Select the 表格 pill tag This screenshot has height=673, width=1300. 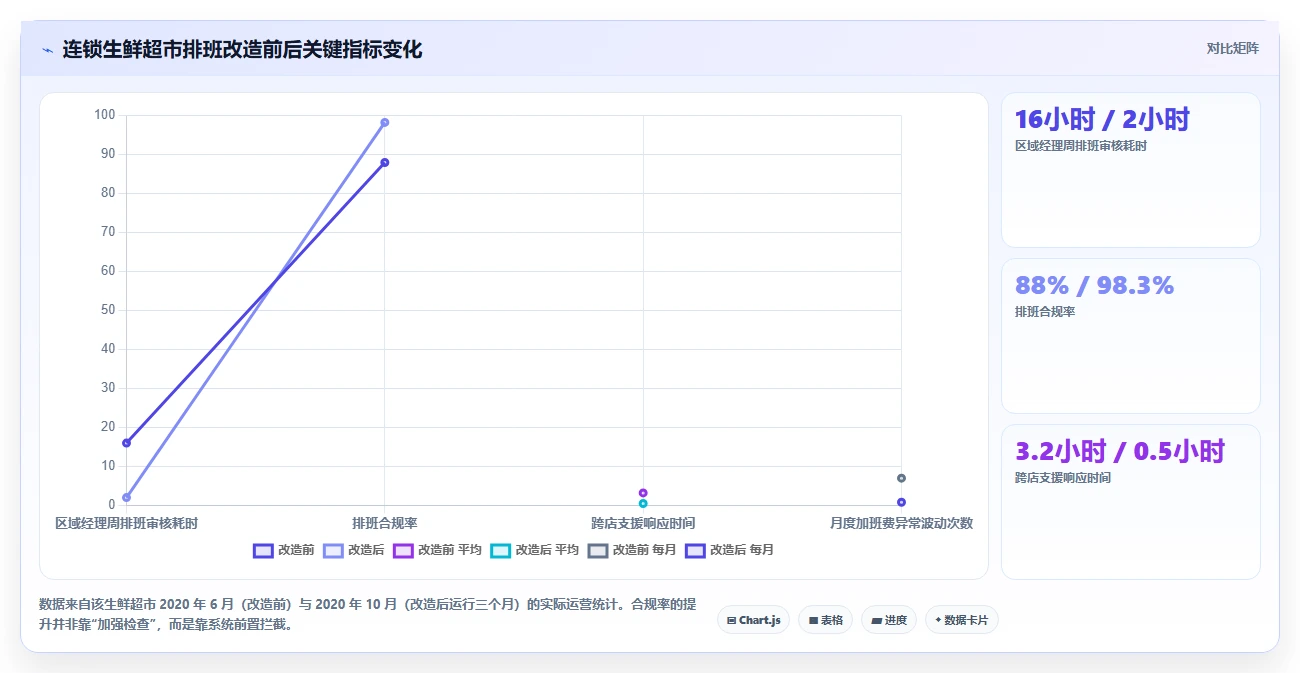[825, 620]
